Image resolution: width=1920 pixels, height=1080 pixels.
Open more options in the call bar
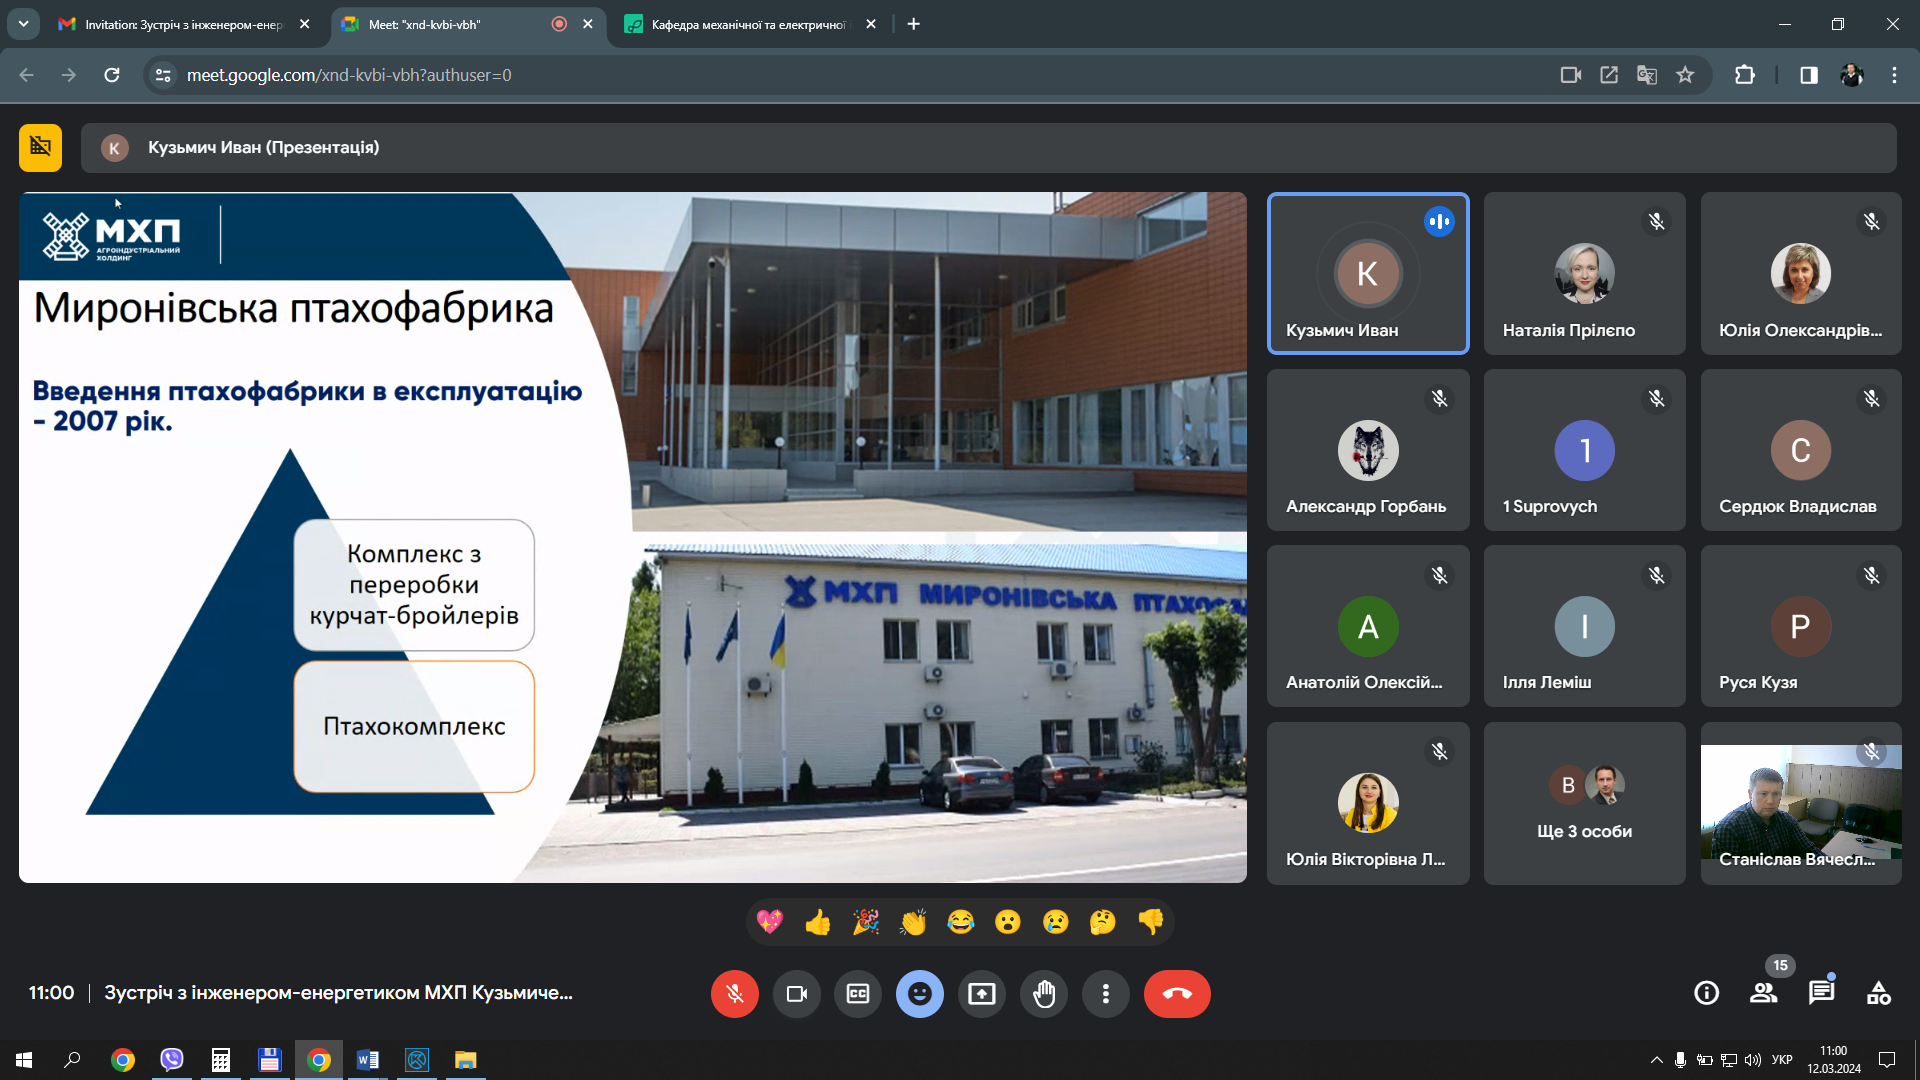pyautogui.click(x=1106, y=994)
